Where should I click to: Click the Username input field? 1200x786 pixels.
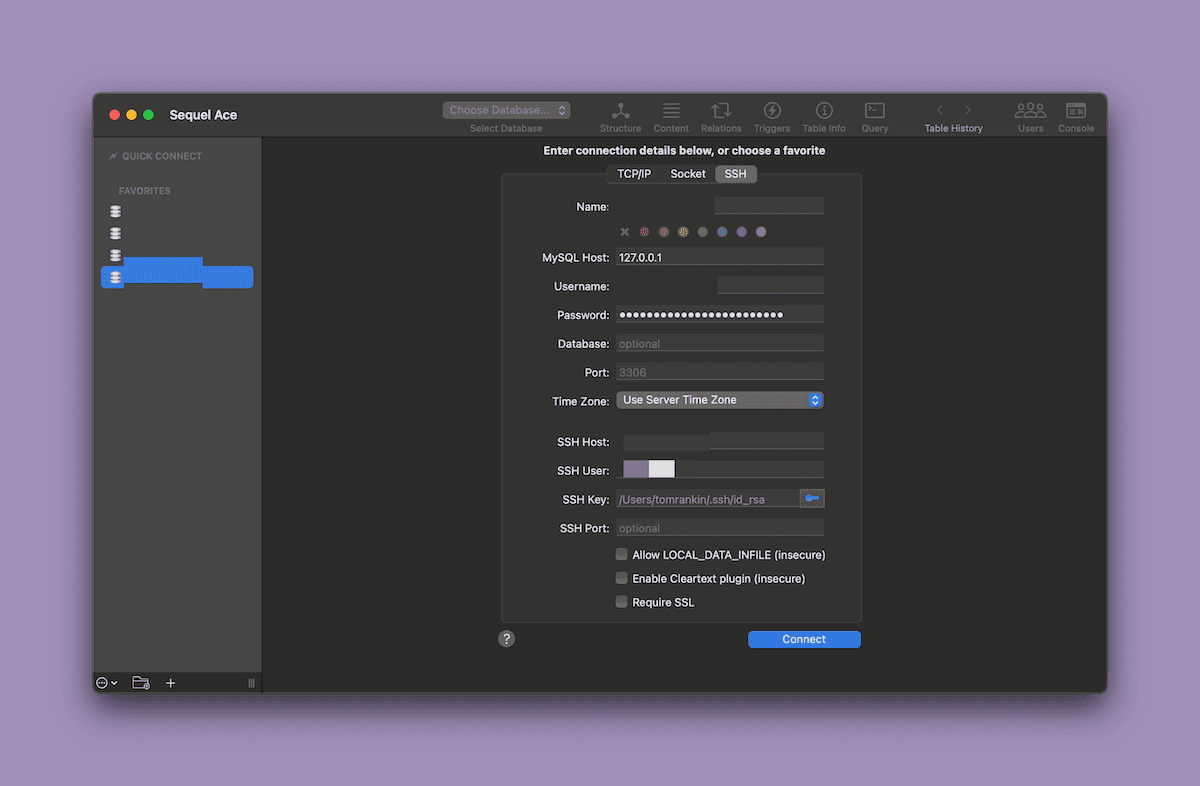point(770,286)
